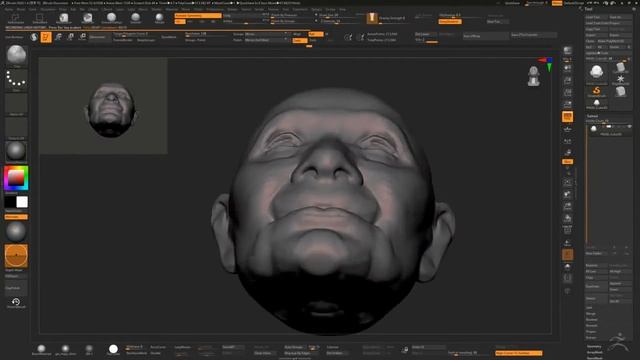Expand the Project subsection
640x360 pixels.
tap(591, 331)
